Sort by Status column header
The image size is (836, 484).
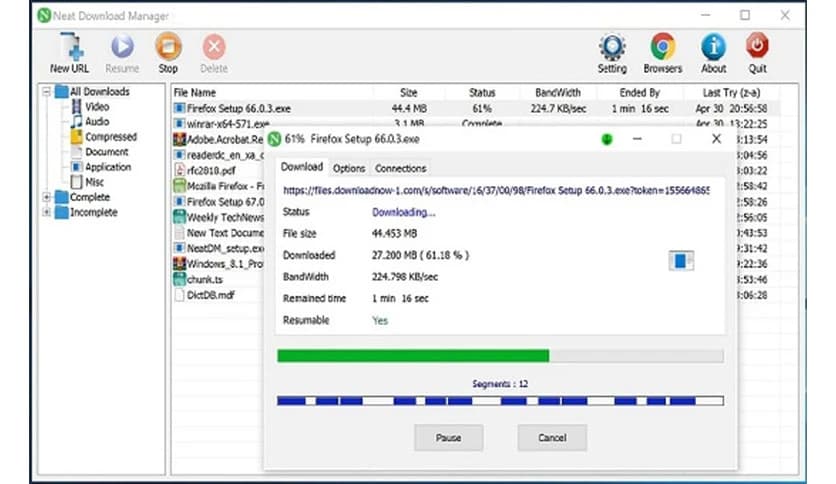(482, 93)
